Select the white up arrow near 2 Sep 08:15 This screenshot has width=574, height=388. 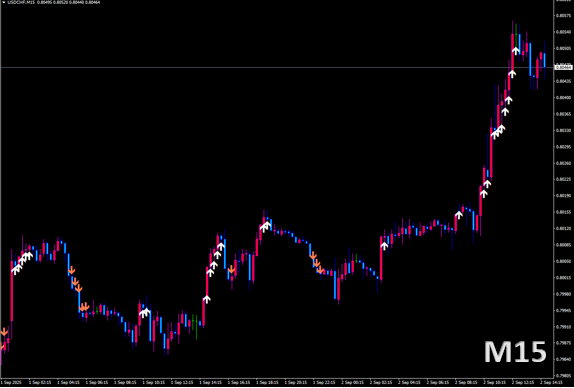[x=459, y=214]
